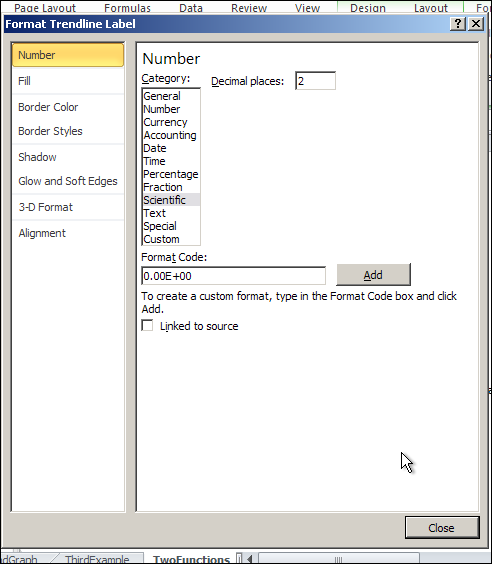Focus the Format Code text field
Screen dimensions: 492x564
[x=233, y=276]
